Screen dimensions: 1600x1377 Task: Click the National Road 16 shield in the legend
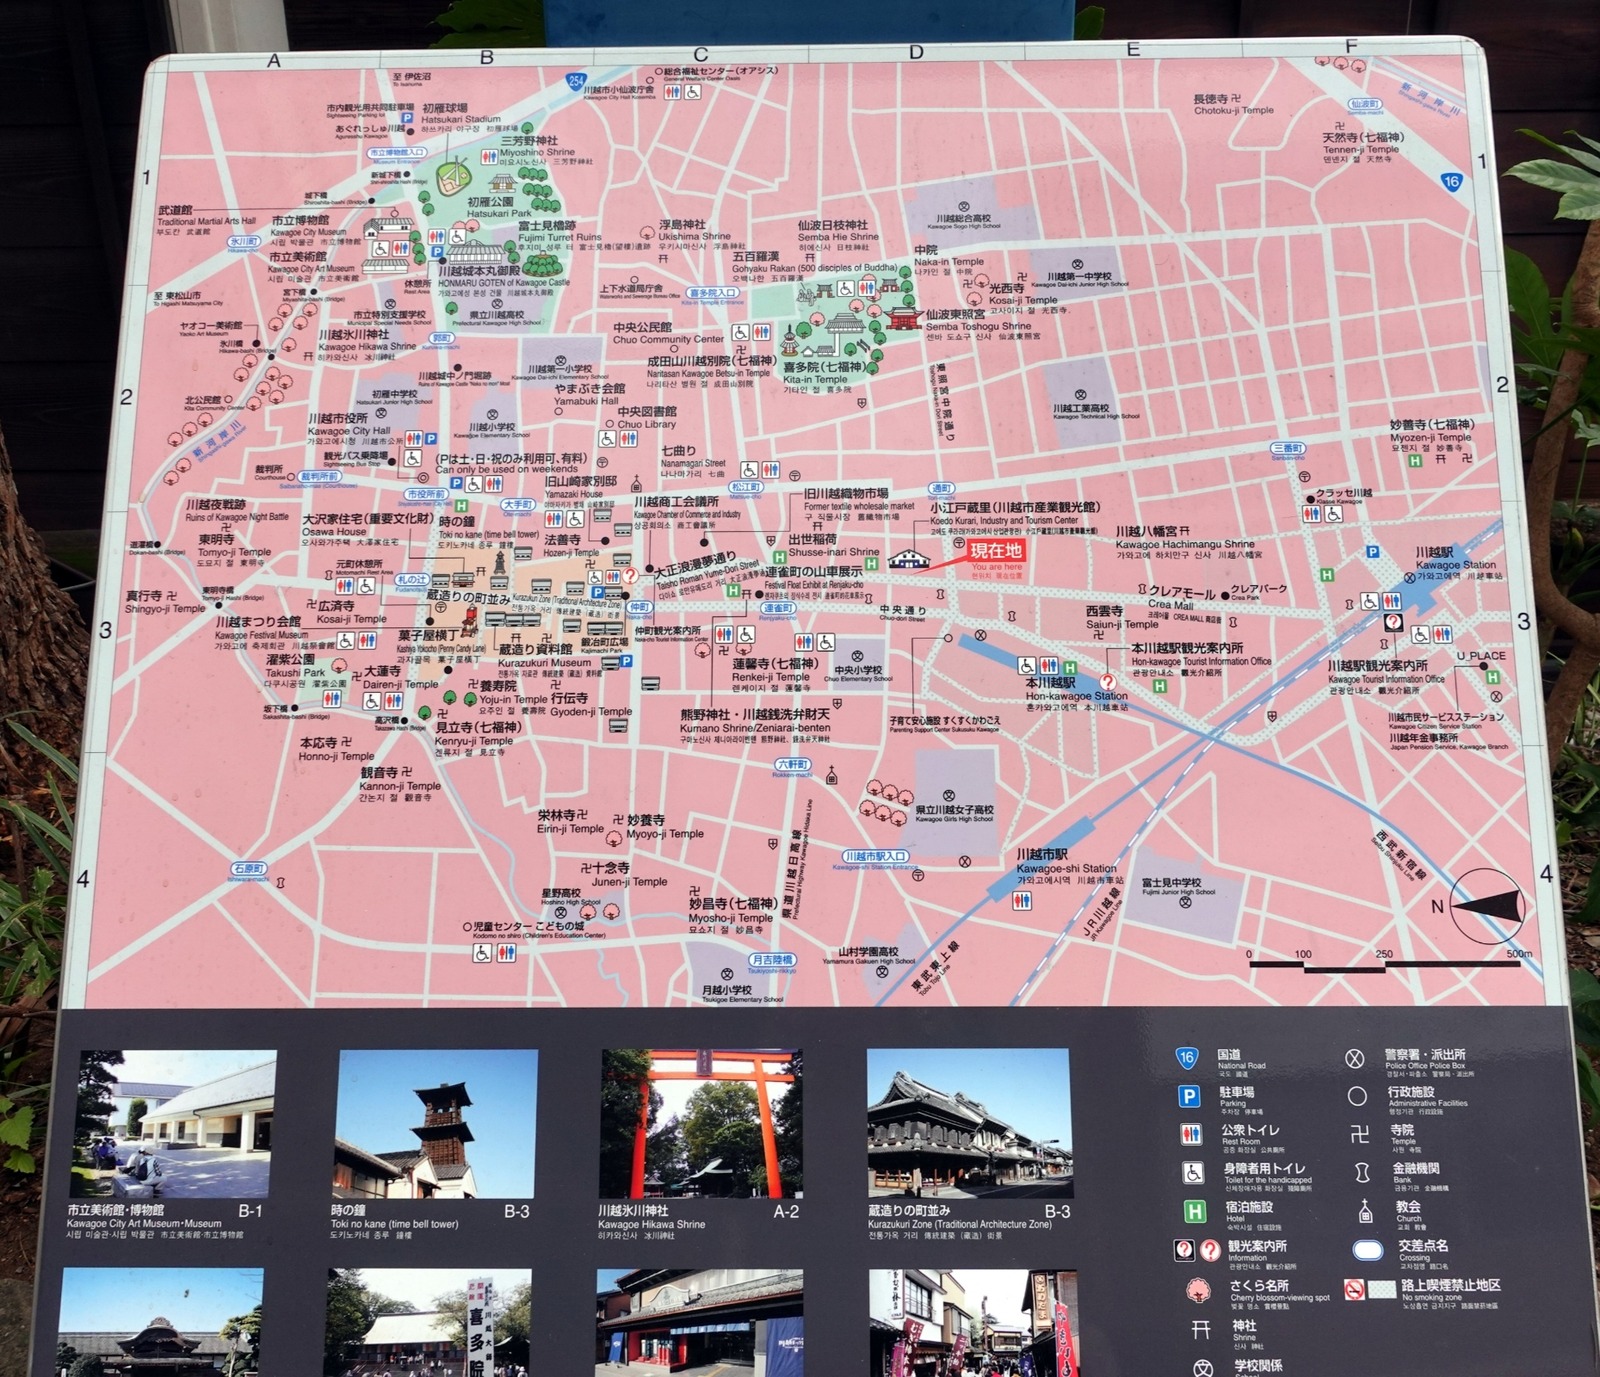click(x=1187, y=1058)
